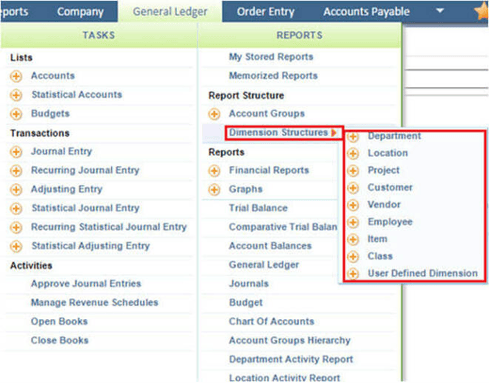Image resolution: width=489 pixels, height=383 pixels.
Task: Click the plus icon beside Customer dimension
Action: [x=353, y=188]
